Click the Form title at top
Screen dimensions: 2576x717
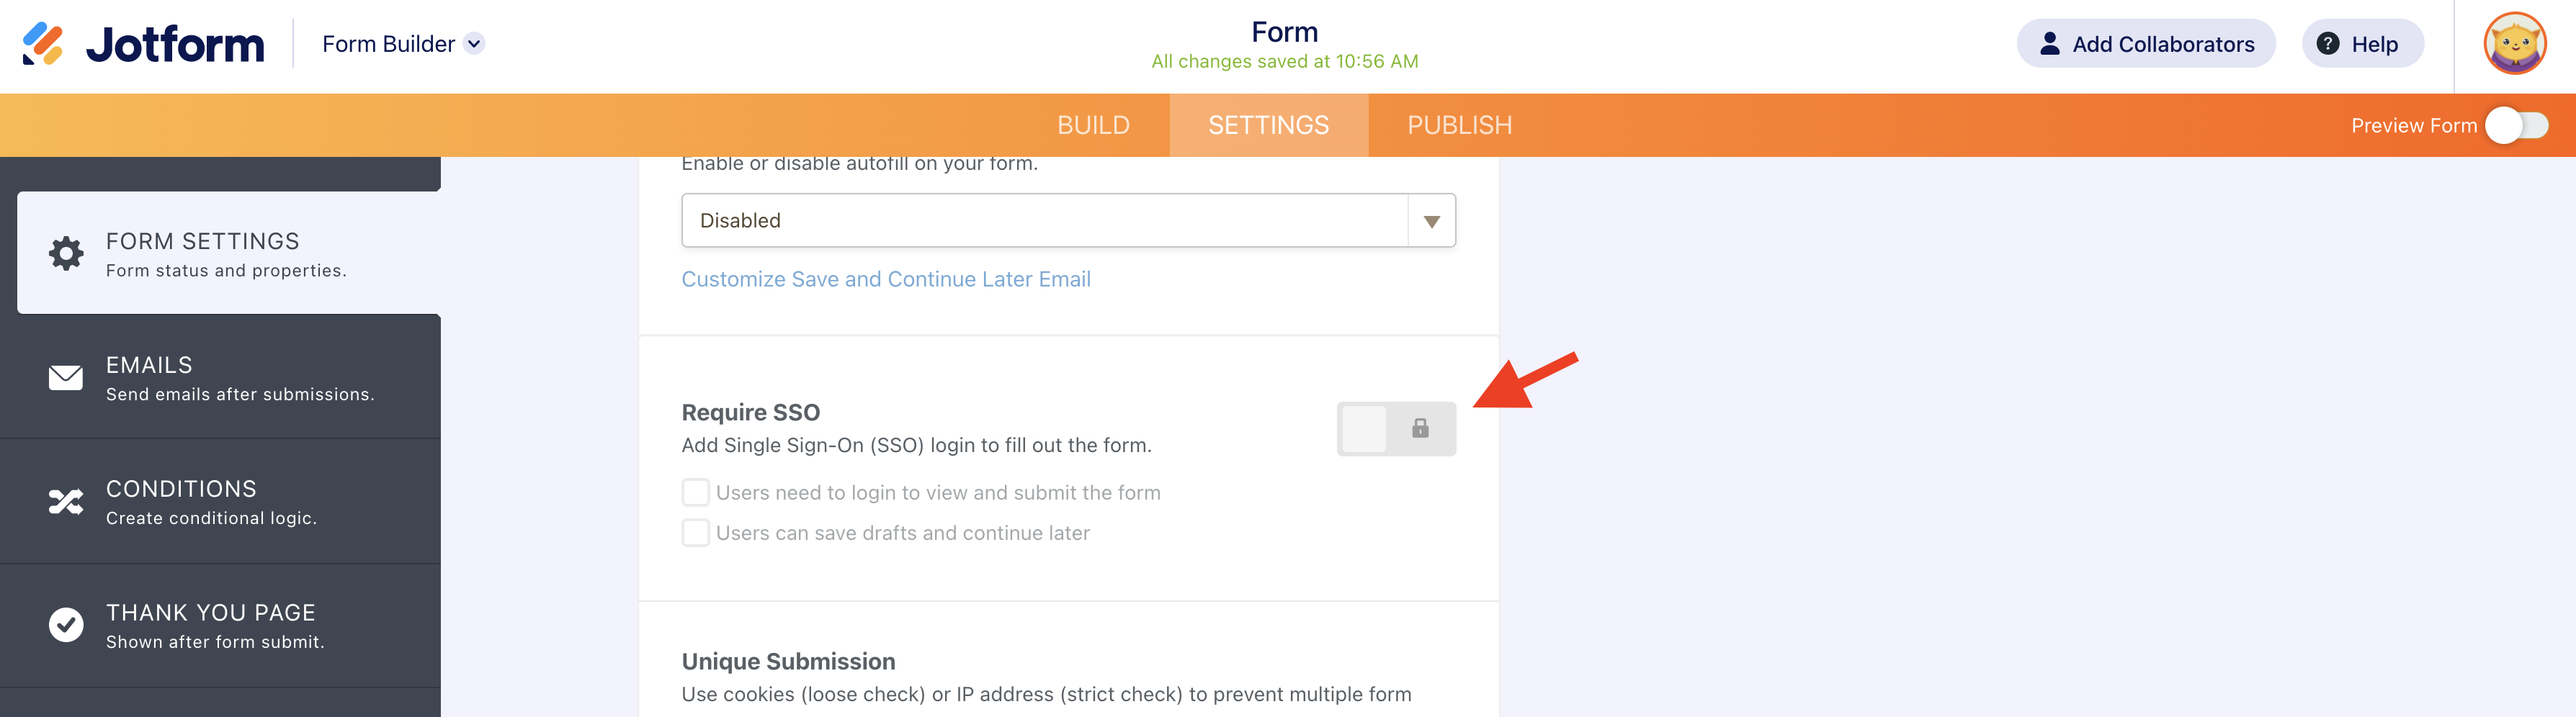pos(1284,32)
